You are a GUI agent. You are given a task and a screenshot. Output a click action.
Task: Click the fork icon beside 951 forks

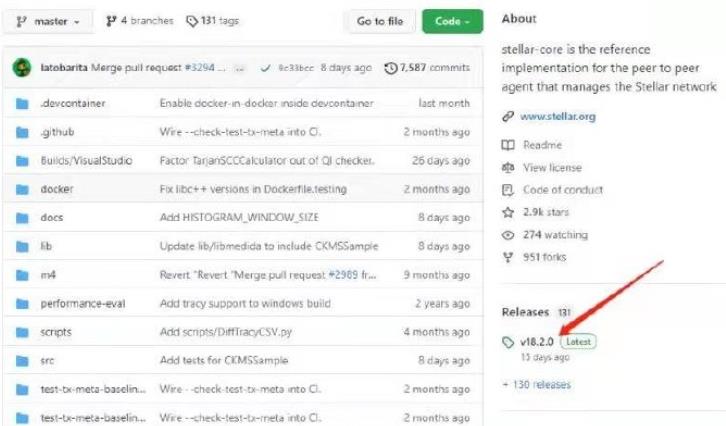point(508,257)
